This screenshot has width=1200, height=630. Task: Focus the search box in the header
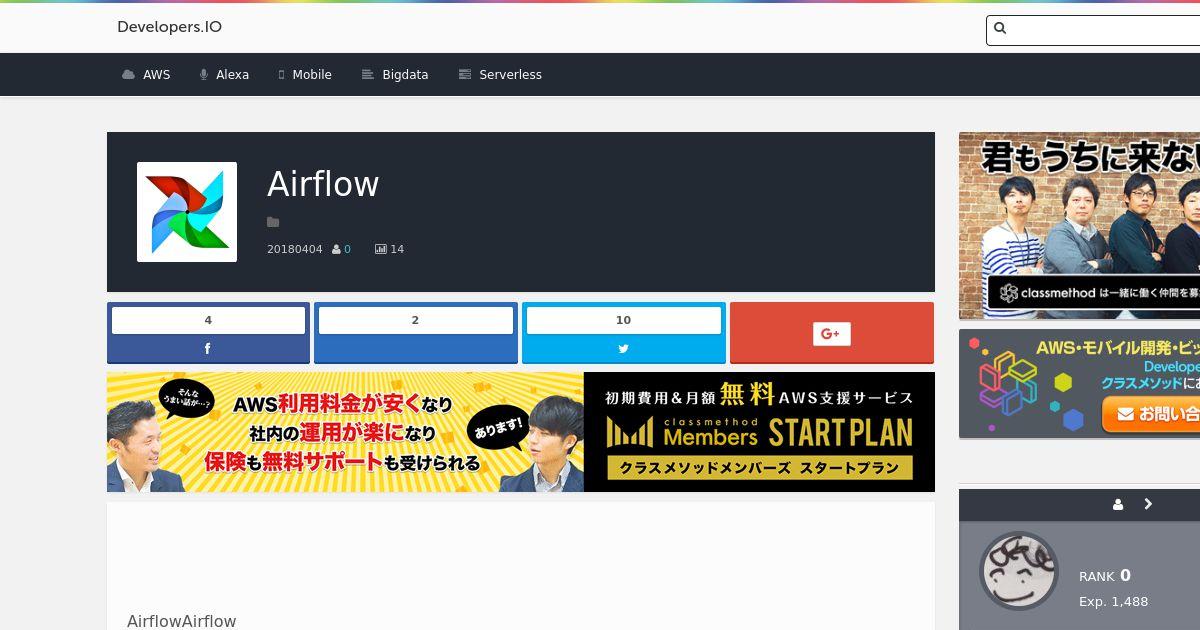tap(1094, 30)
